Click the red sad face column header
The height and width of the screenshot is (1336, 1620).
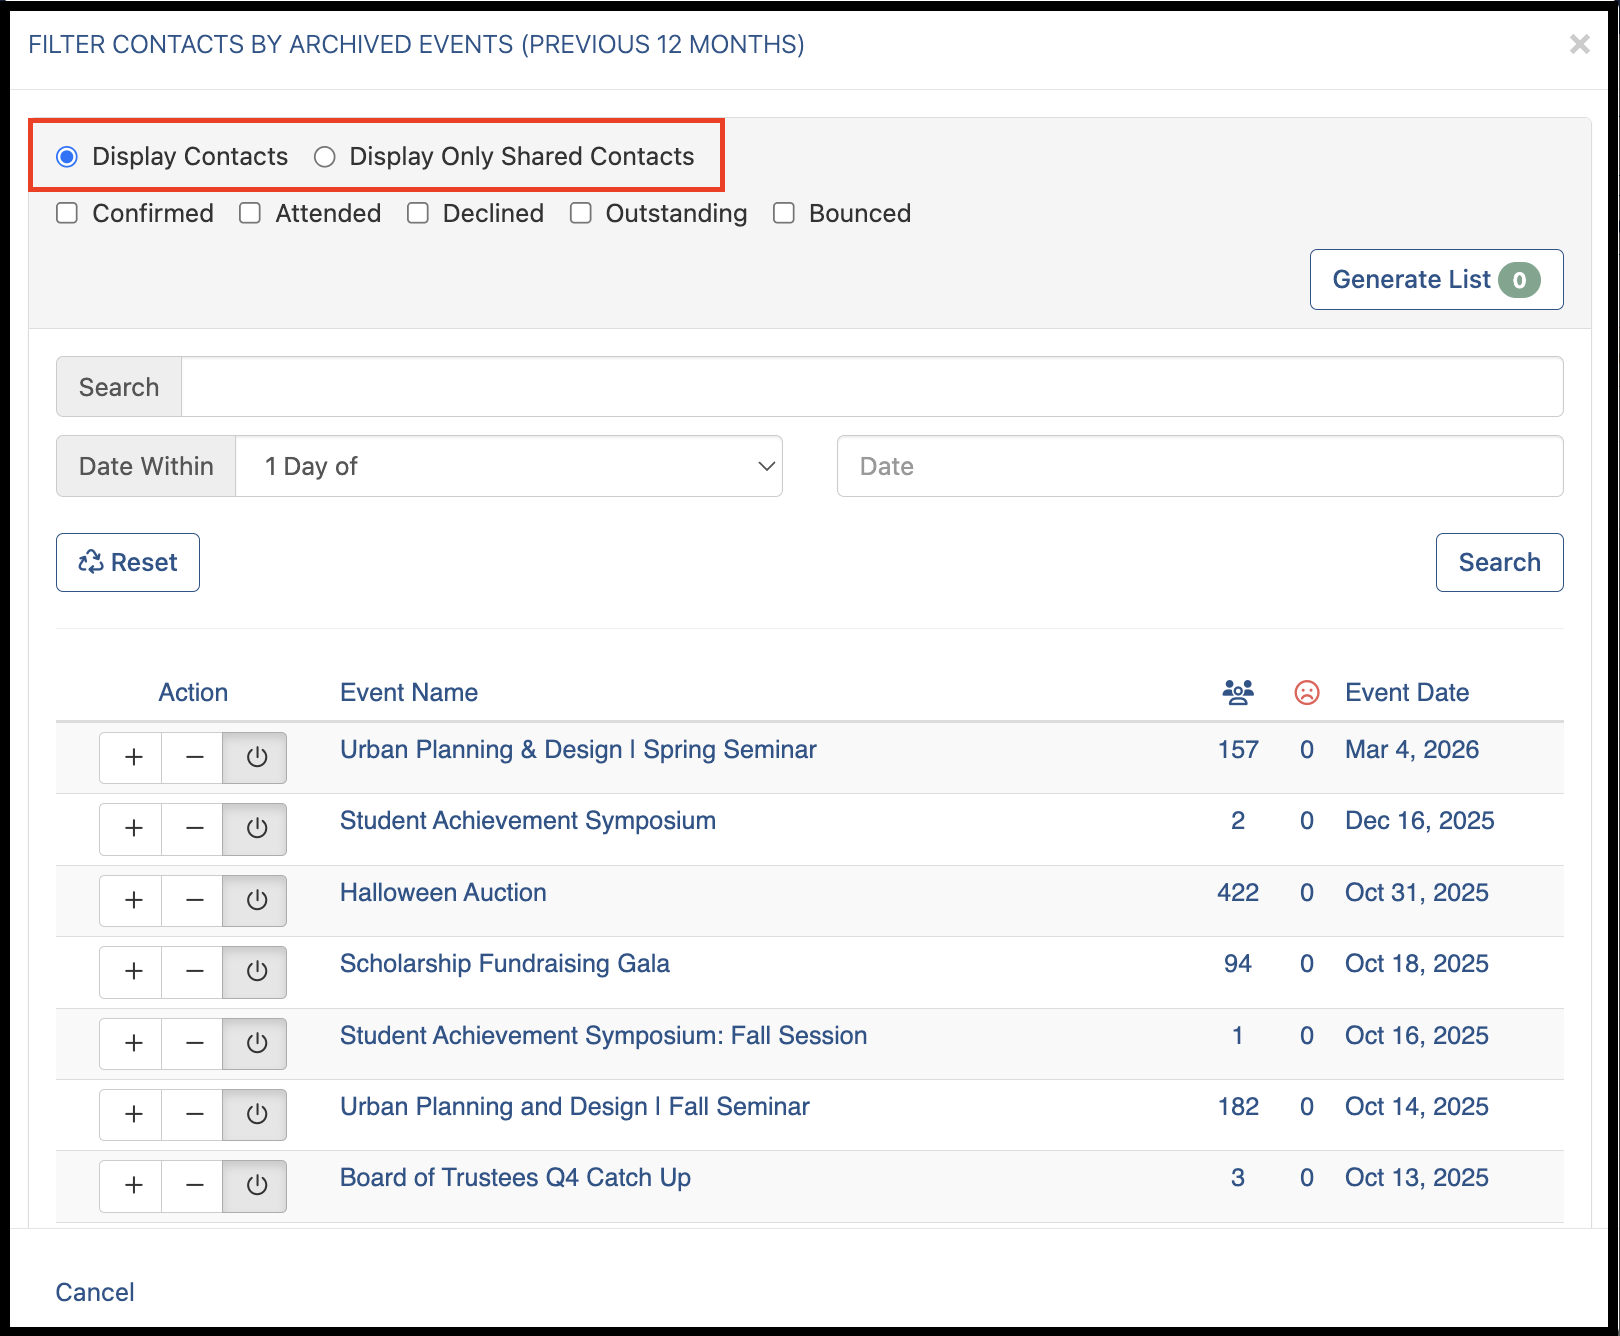point(1307,692)
